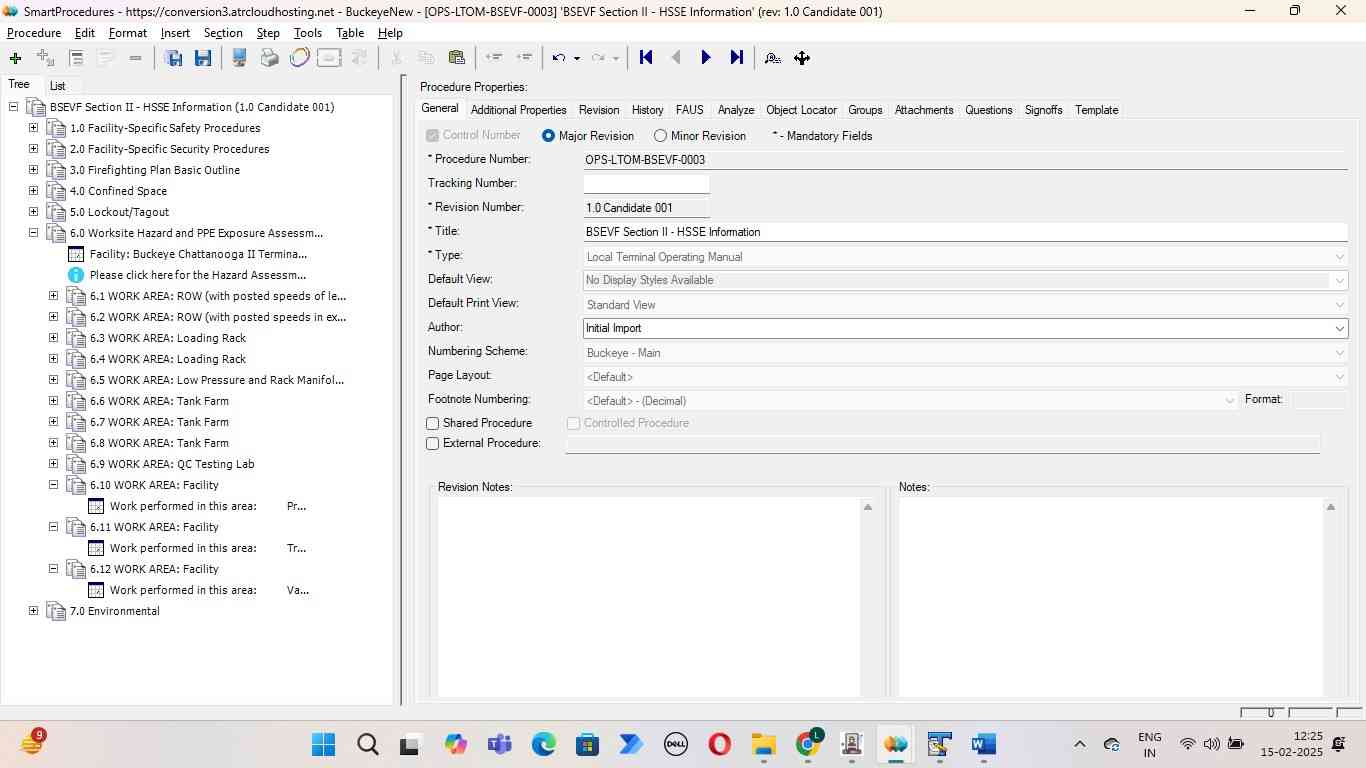The image size is (1366, 768).
Task: Click the Windows Start button
Action: [323, 745]
